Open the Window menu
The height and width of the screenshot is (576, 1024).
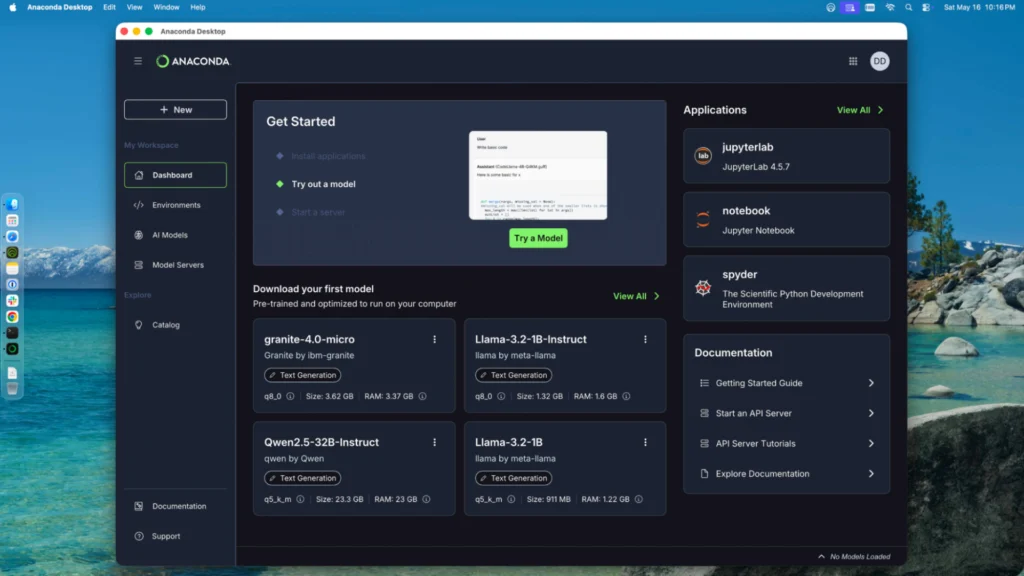click(166, 7)
